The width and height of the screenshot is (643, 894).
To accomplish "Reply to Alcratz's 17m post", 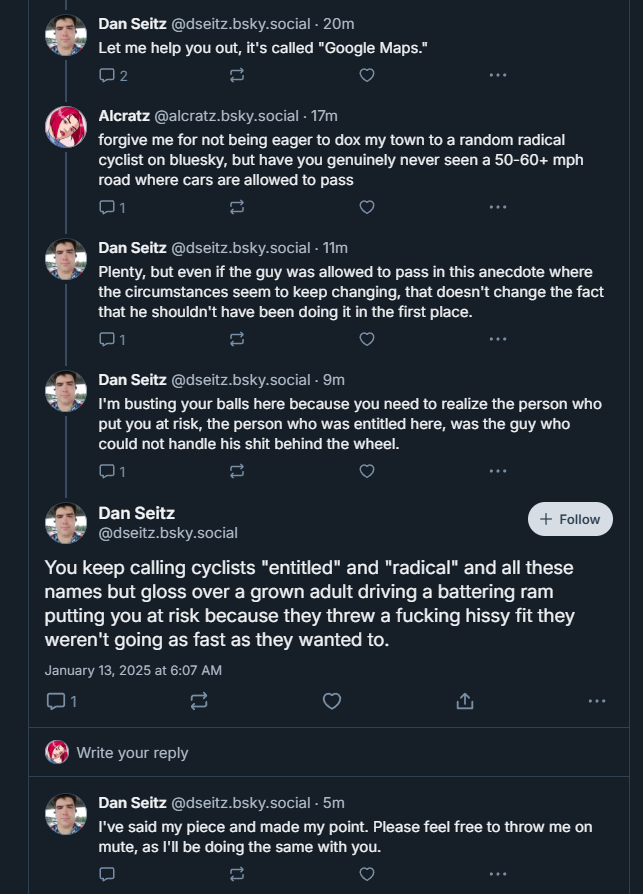I will pyautogui.click(x=108, y=207).
